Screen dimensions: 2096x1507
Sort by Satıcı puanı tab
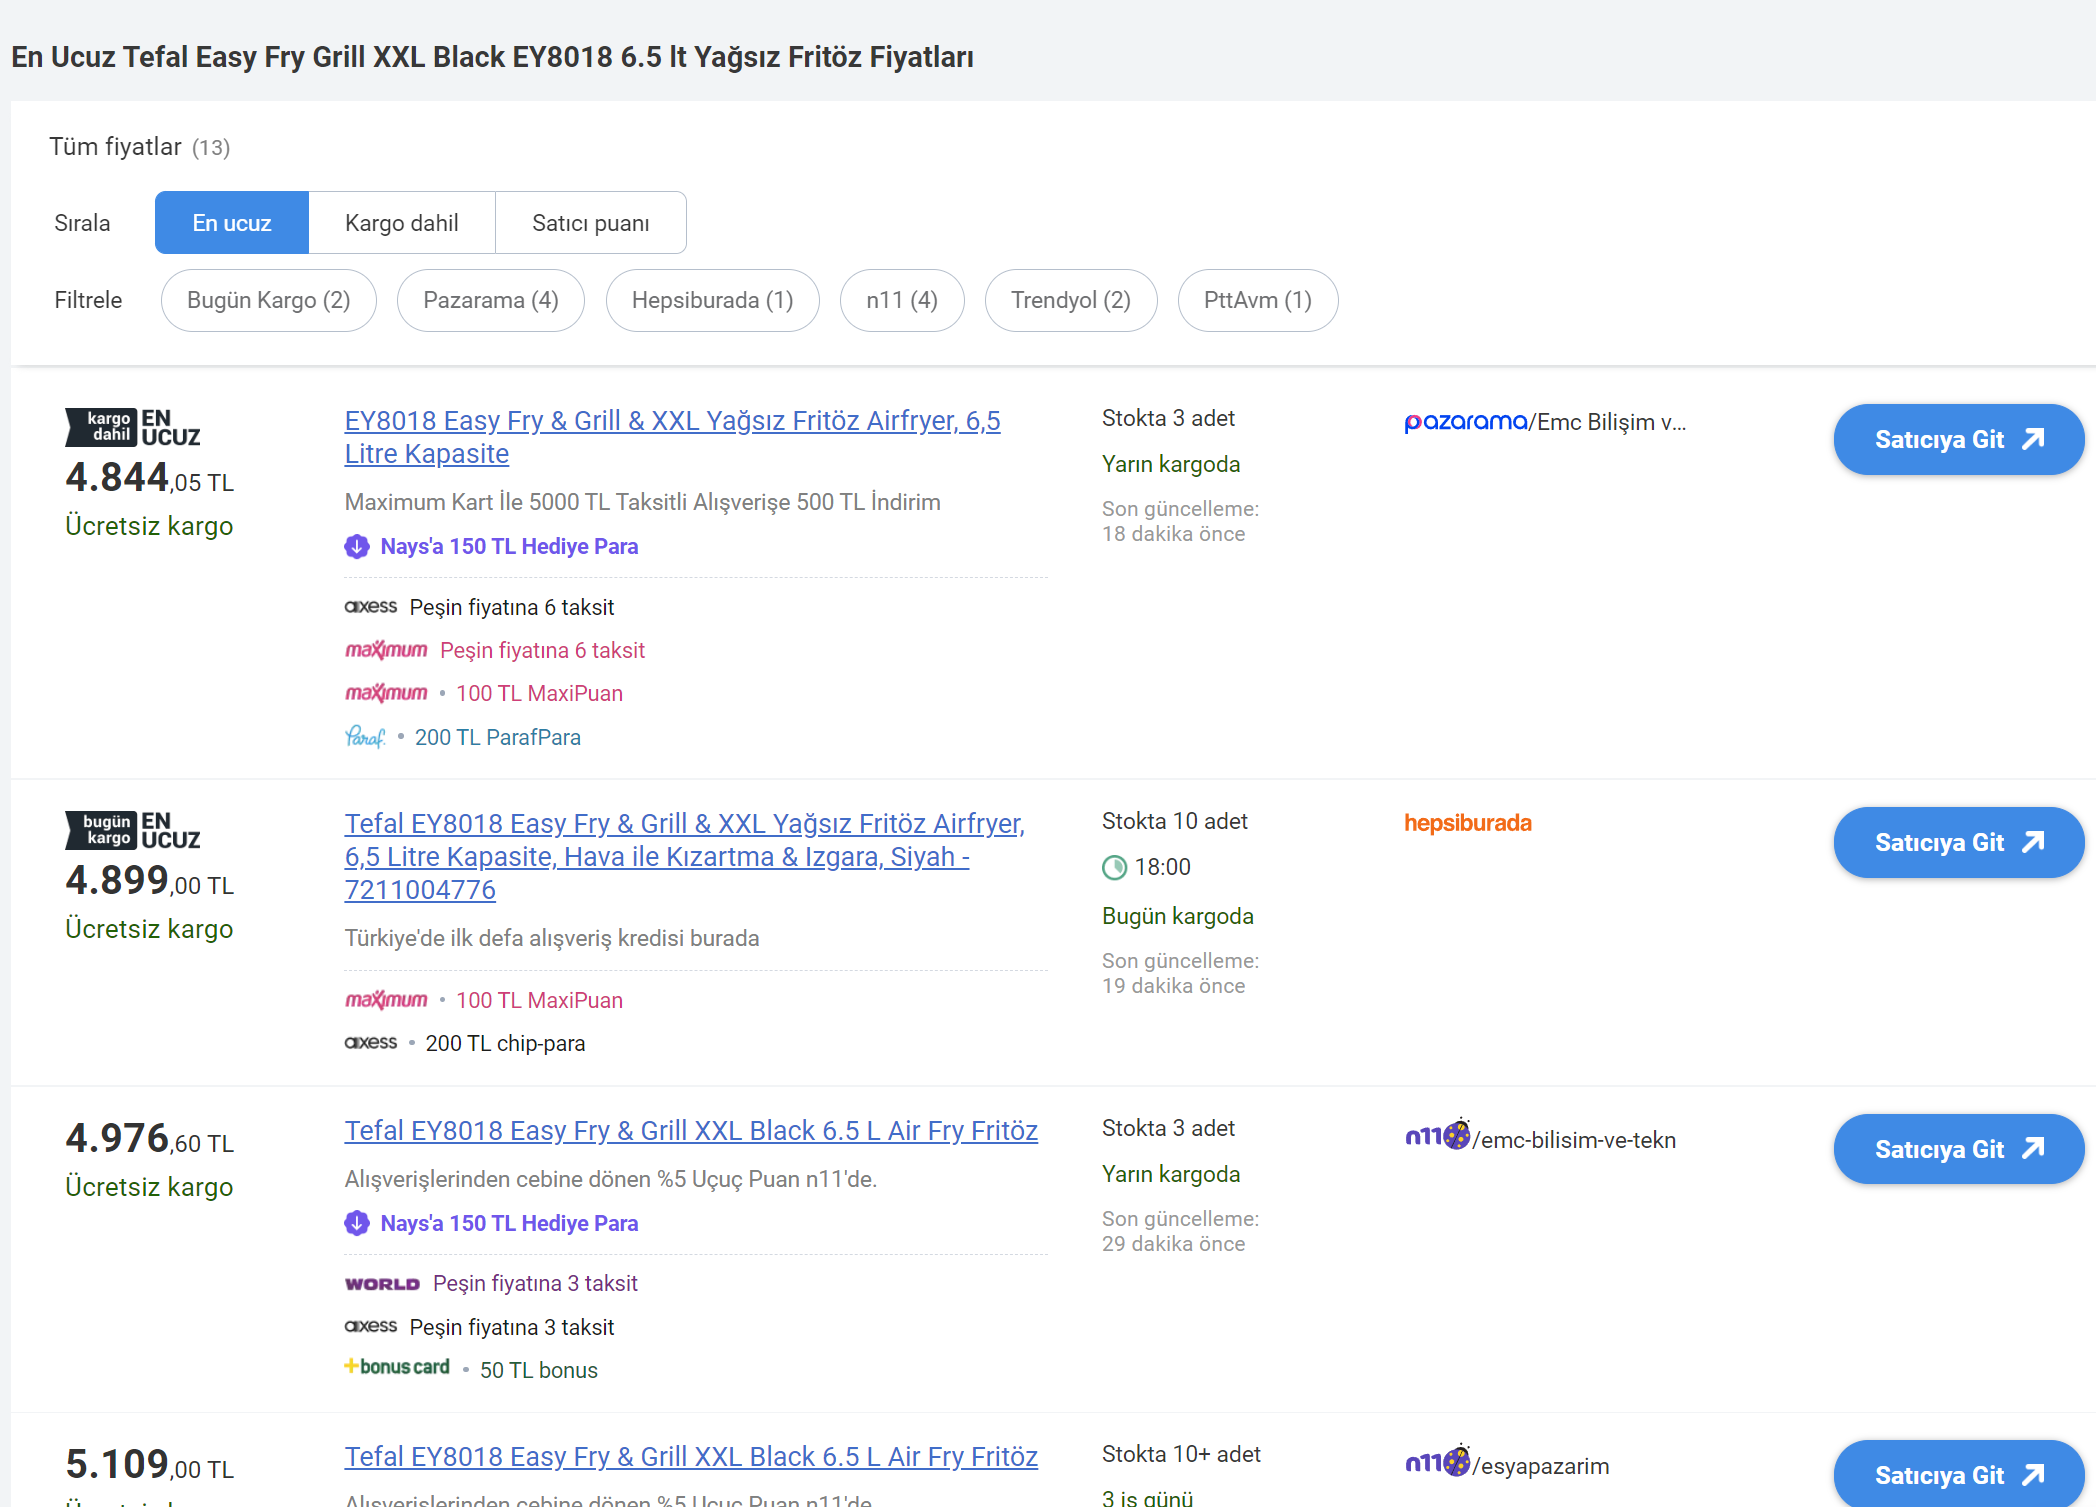590,223
